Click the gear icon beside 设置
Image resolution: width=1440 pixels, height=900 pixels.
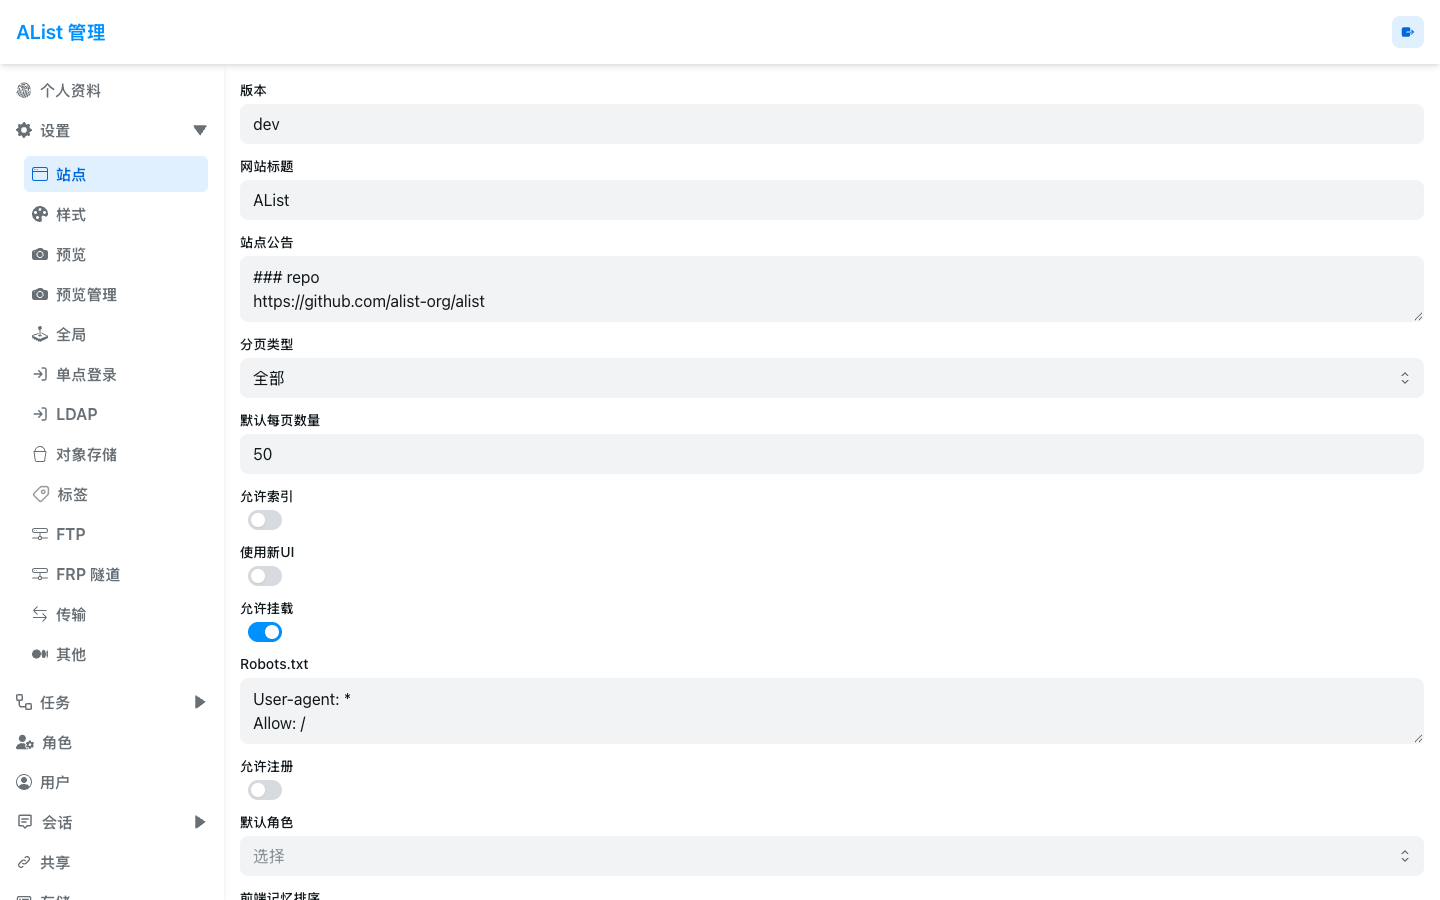24,130
